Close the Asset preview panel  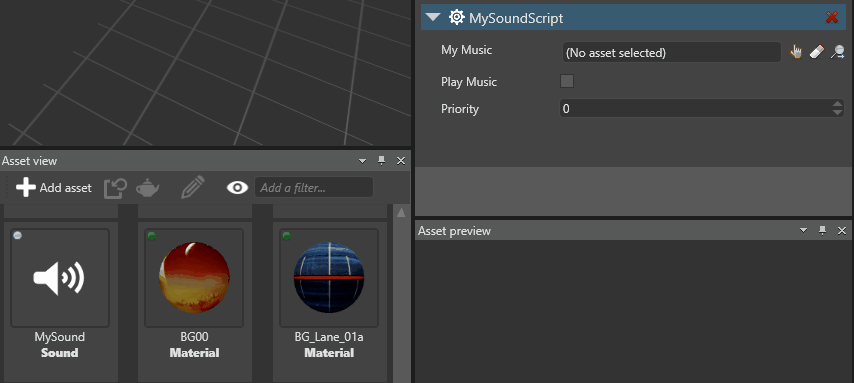tap(842, 231)
